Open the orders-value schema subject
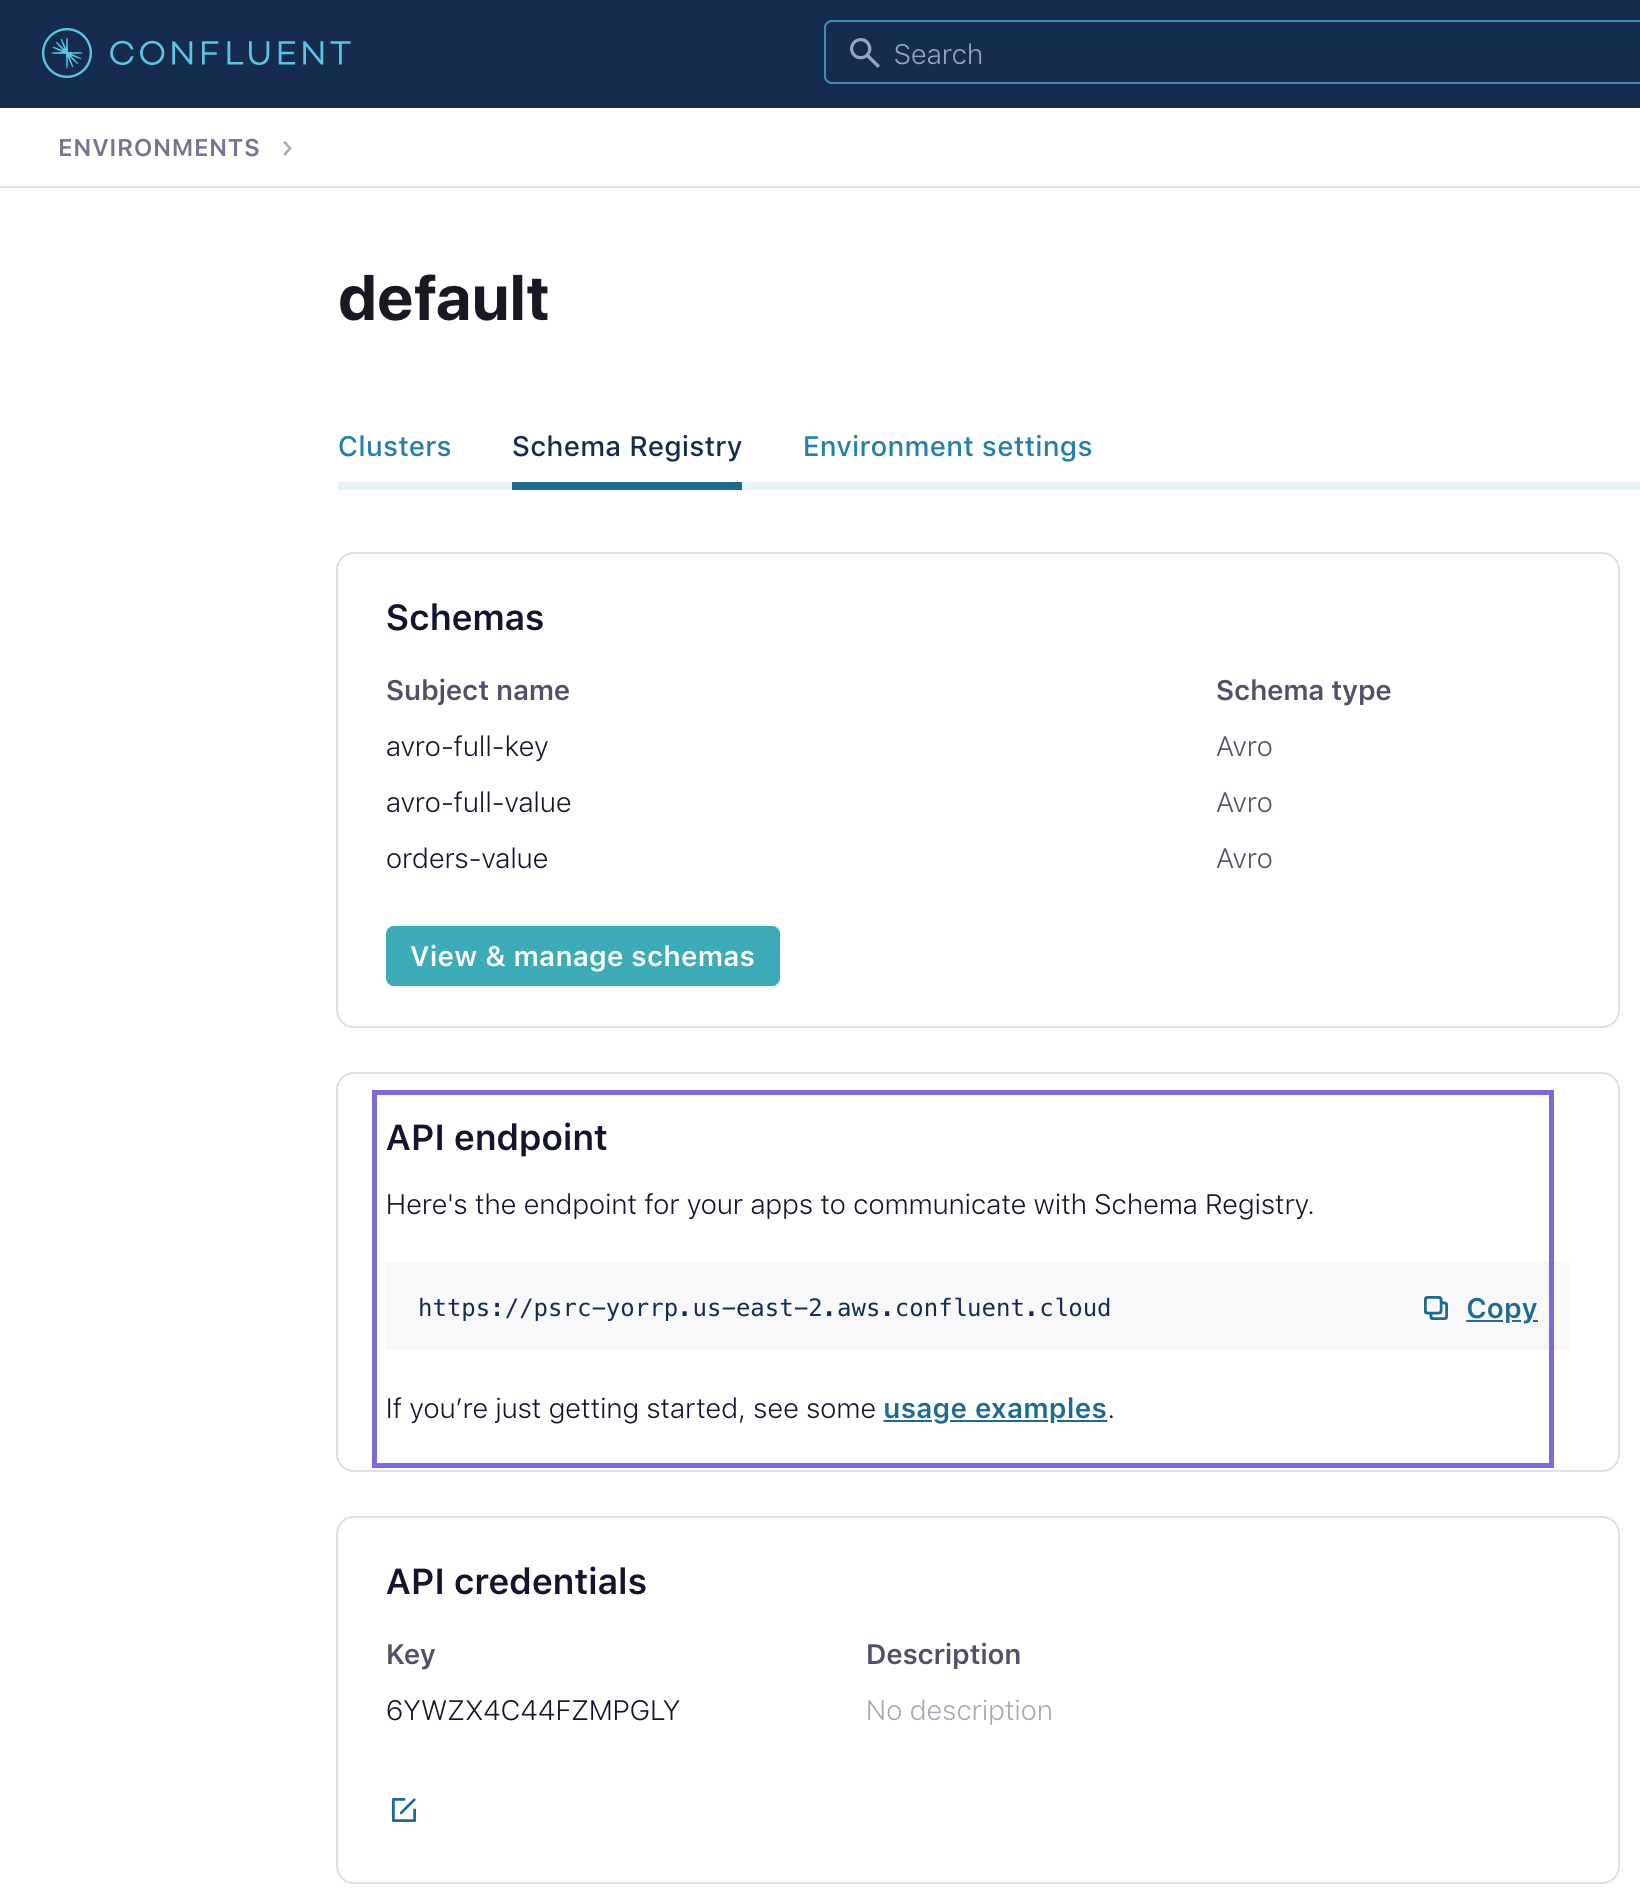Image resolution: width=1640 pixels, height=1903 pixels. tap(467, 859)
